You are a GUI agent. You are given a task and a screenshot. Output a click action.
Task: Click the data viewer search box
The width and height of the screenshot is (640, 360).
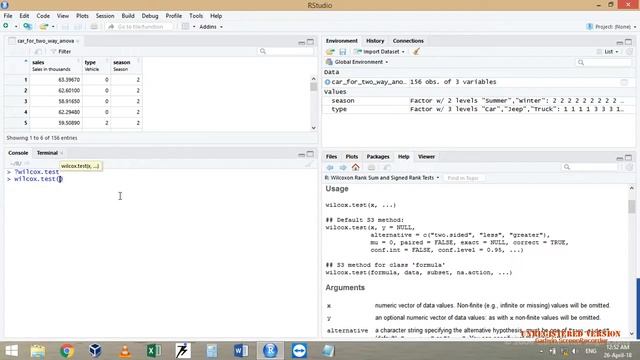tap(286, 51)
